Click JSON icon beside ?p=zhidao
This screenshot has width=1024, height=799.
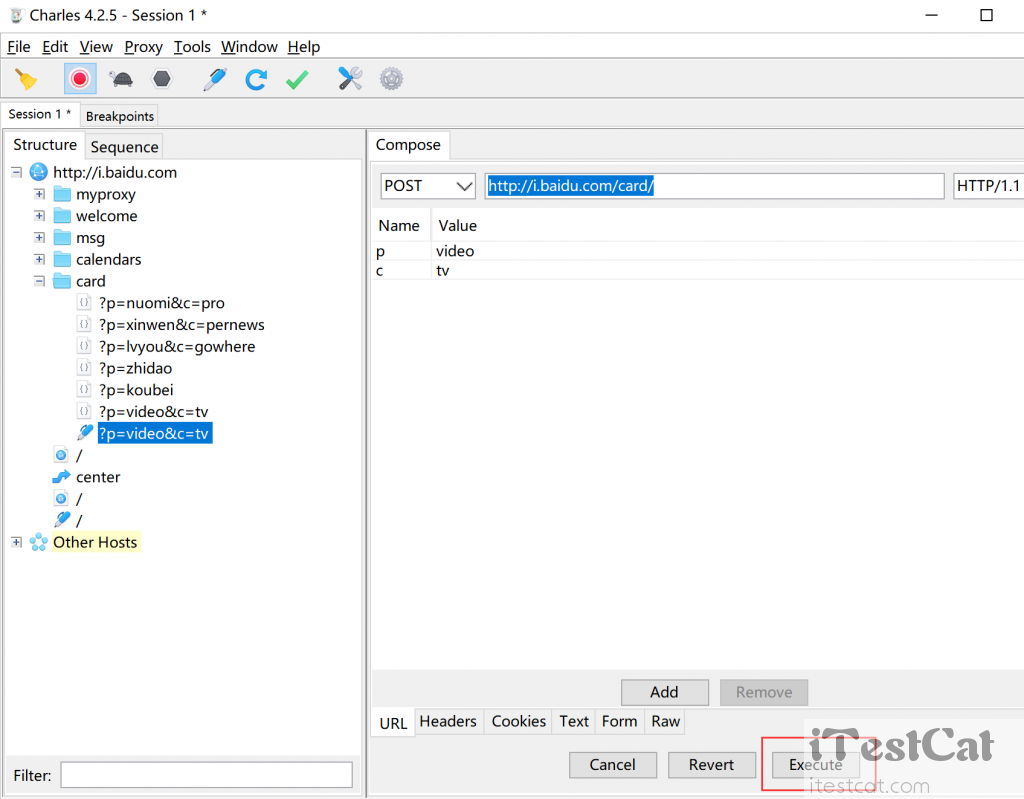(84, 368)
